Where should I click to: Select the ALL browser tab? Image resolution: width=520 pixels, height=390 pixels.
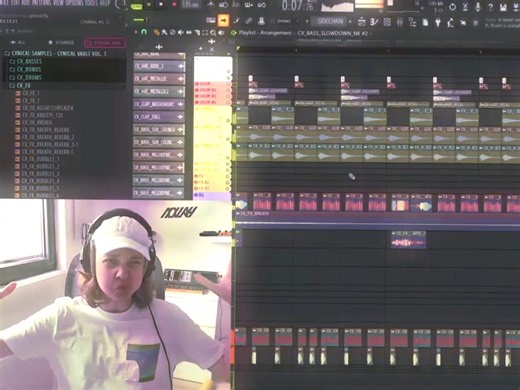tap(18, 42)
